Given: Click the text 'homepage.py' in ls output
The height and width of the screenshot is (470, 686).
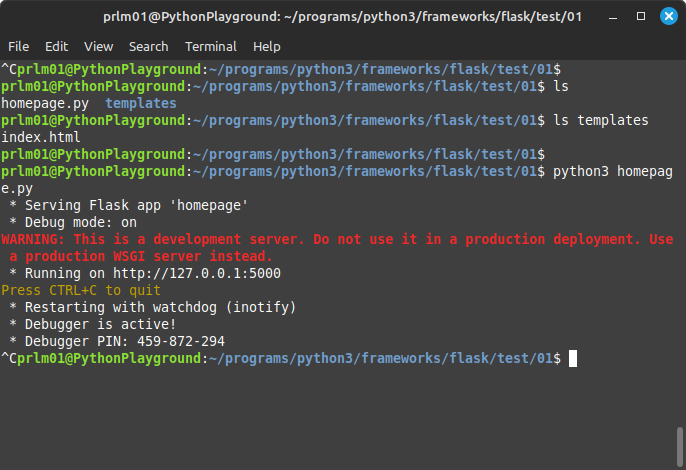Looking at the screenshot, I should tap(45, 103).
